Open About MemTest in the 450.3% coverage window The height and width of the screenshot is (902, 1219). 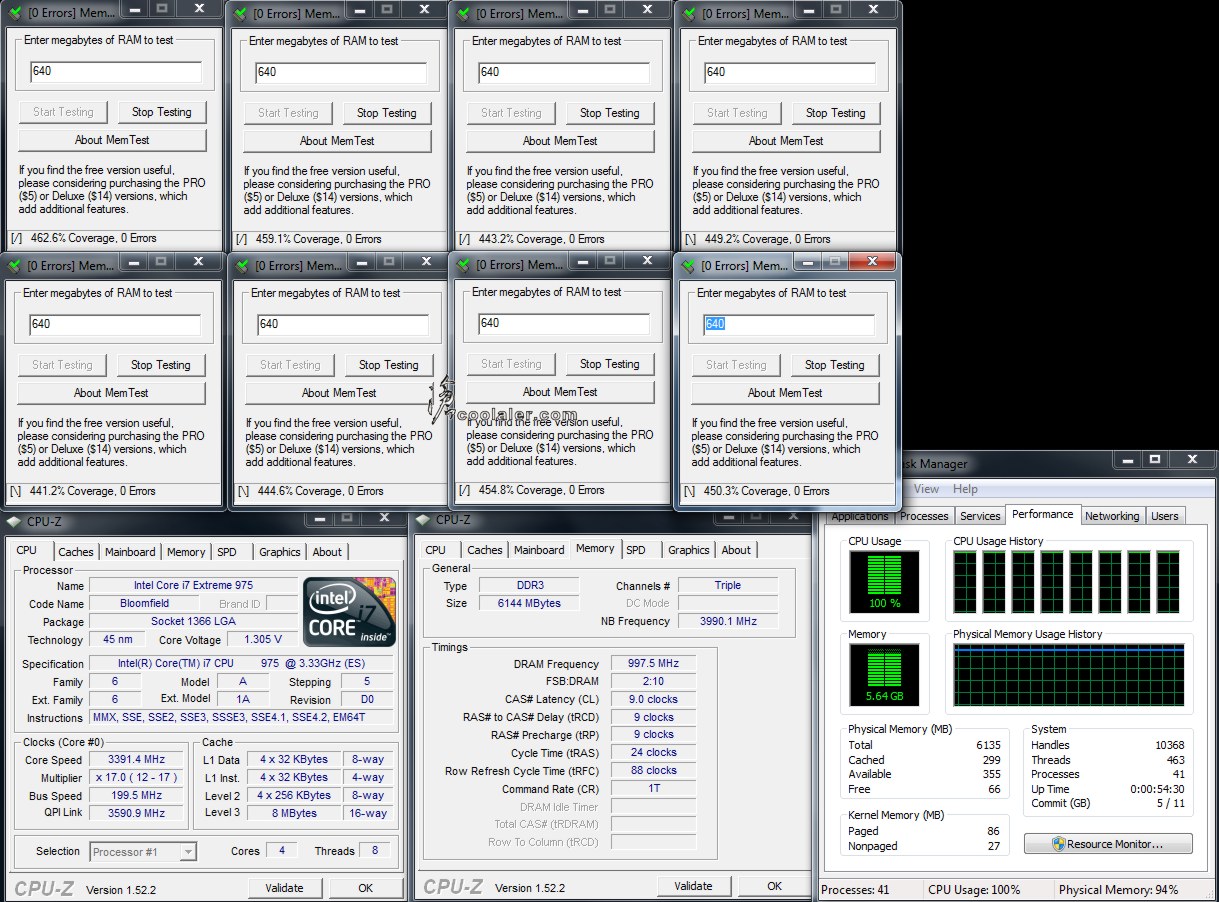point(786,393)
